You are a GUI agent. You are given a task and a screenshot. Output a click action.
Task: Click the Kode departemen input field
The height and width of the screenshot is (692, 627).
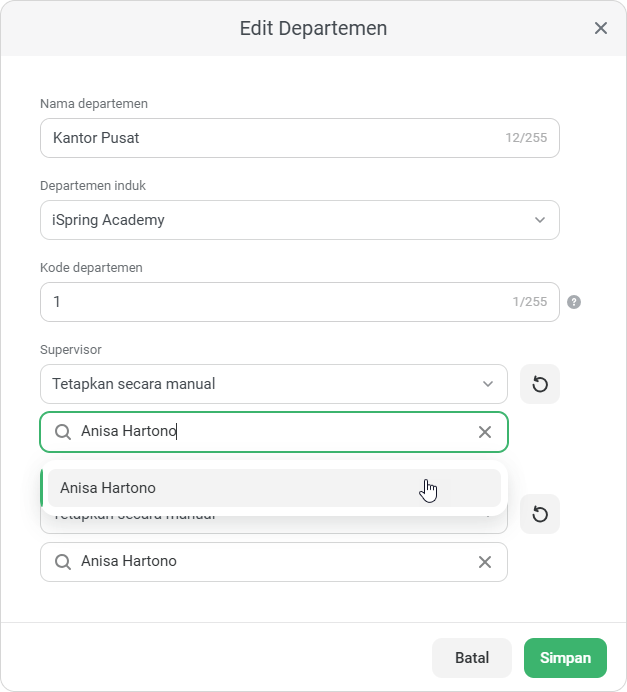tap(300, 302)
